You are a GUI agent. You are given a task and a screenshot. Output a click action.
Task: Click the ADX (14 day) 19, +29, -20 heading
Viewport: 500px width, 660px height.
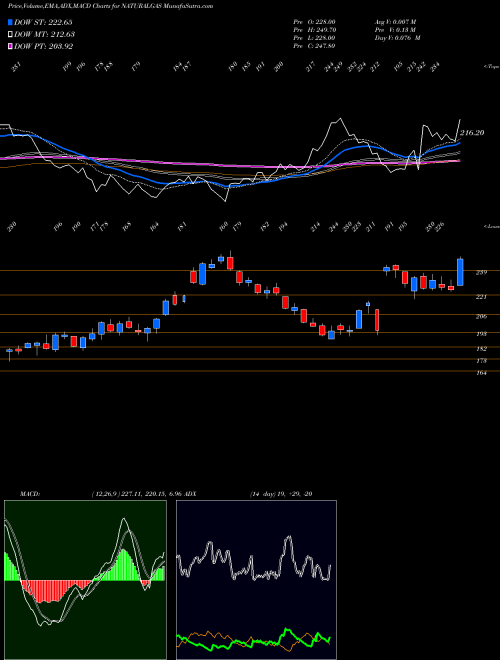(x=246, y=494)
